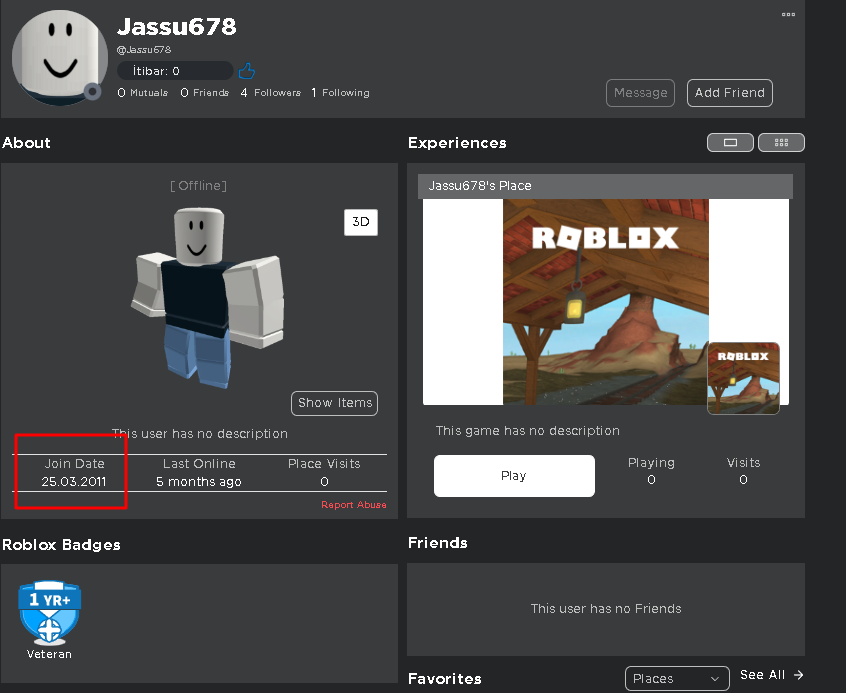
Task: Switch Experiences to grid view
Action: pyautogui.click(x=781, y=142)
